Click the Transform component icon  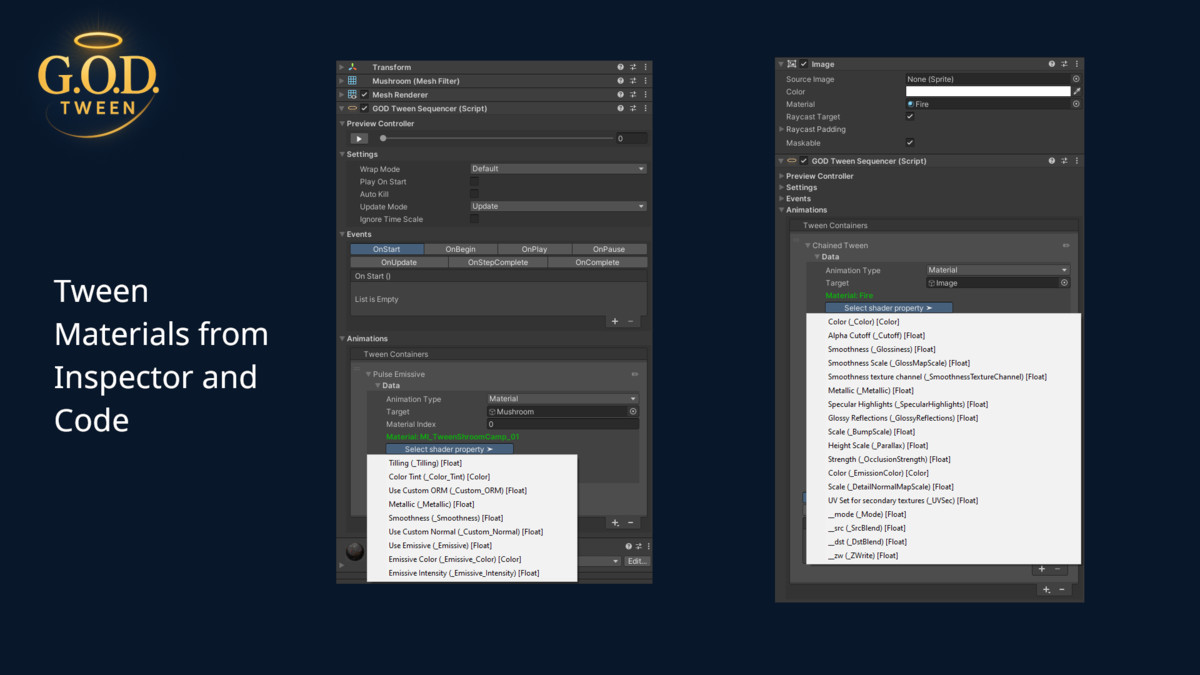(352, 67)
